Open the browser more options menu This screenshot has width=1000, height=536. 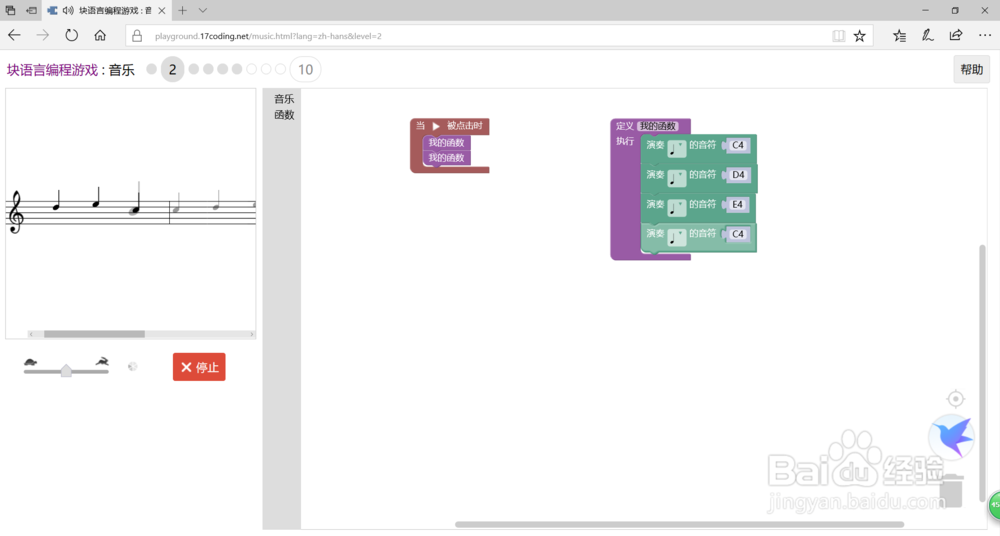pyautogui.click(x=985, y=36)
